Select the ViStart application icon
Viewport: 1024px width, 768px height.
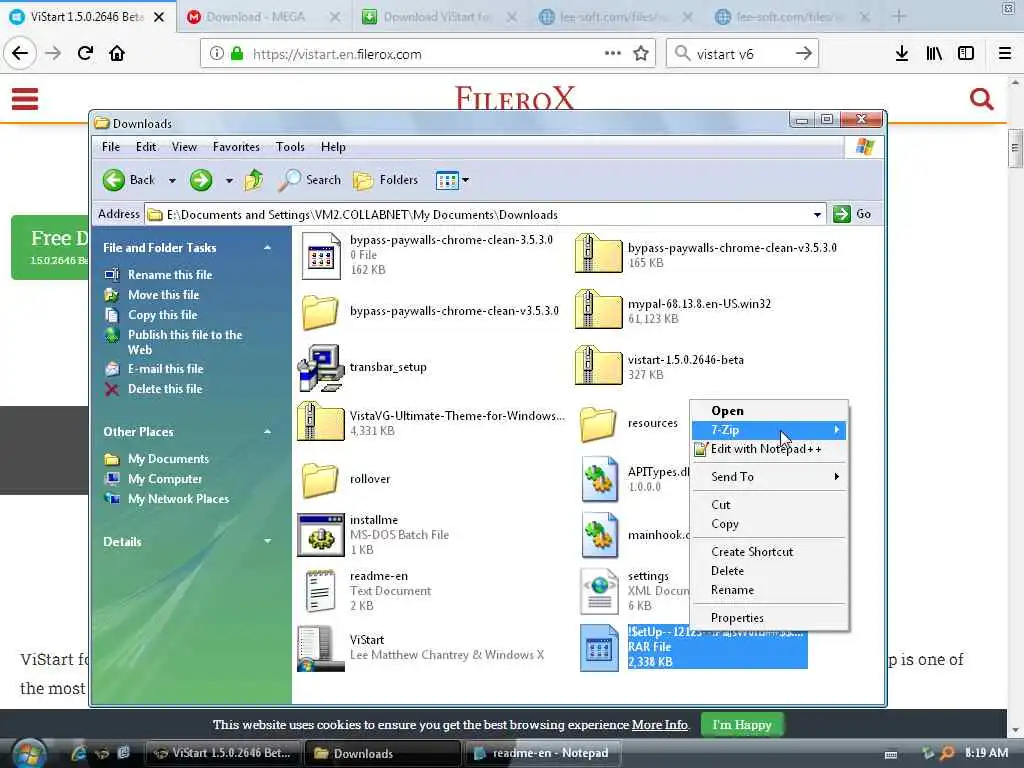pos(321,648)
